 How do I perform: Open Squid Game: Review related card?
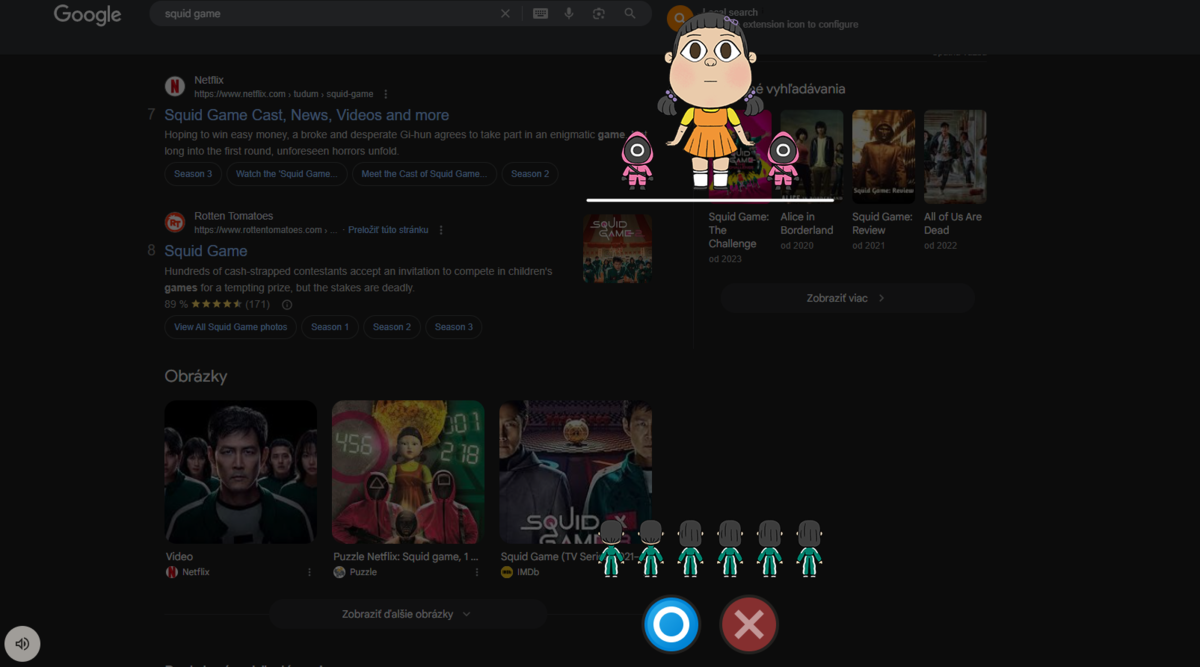(x=883, y=180)
